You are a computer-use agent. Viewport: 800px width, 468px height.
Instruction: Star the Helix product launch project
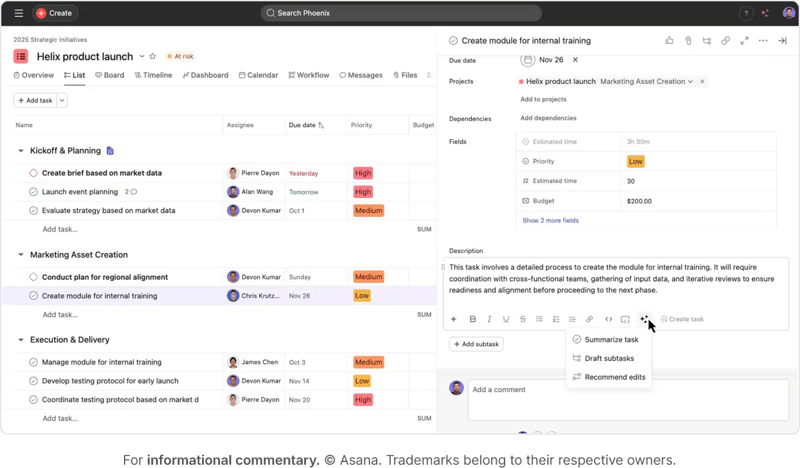point(155,57)
